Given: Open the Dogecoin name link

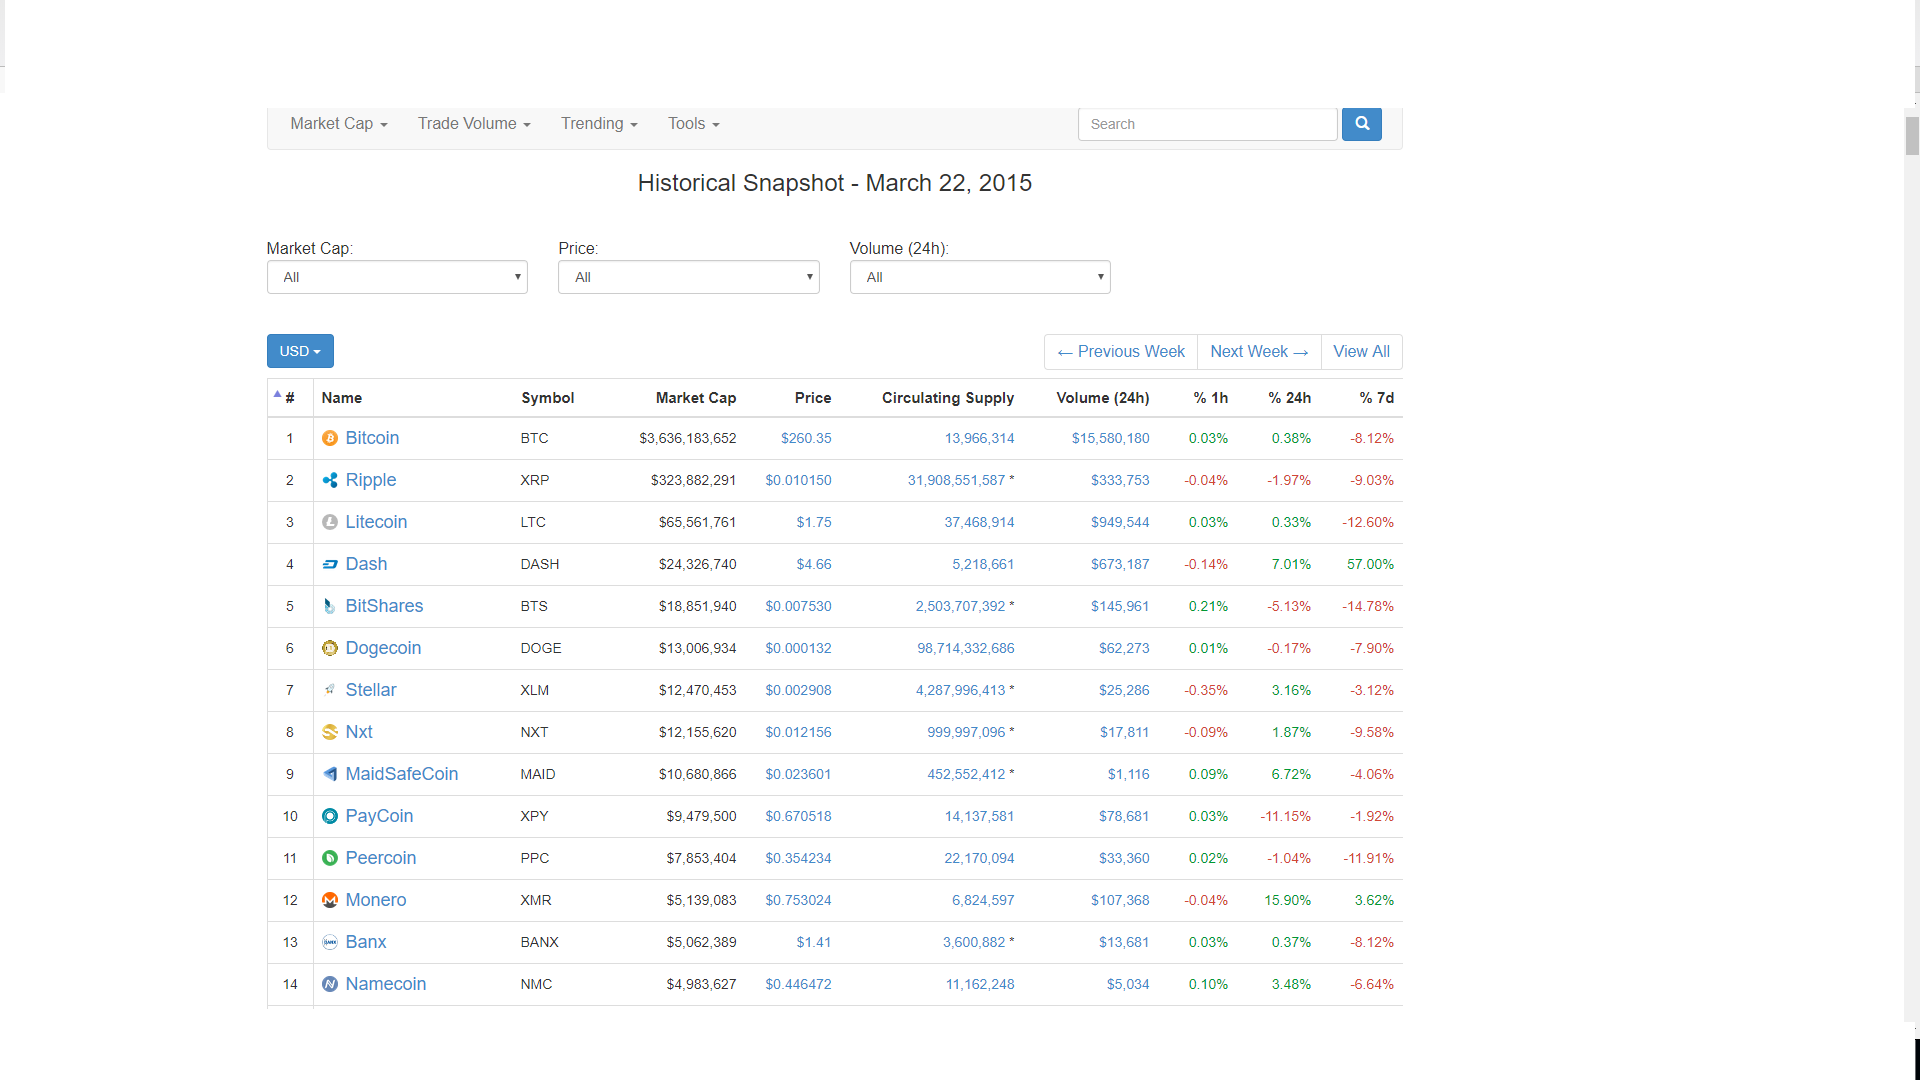Looking at the screenshot, I should point(383,648).
